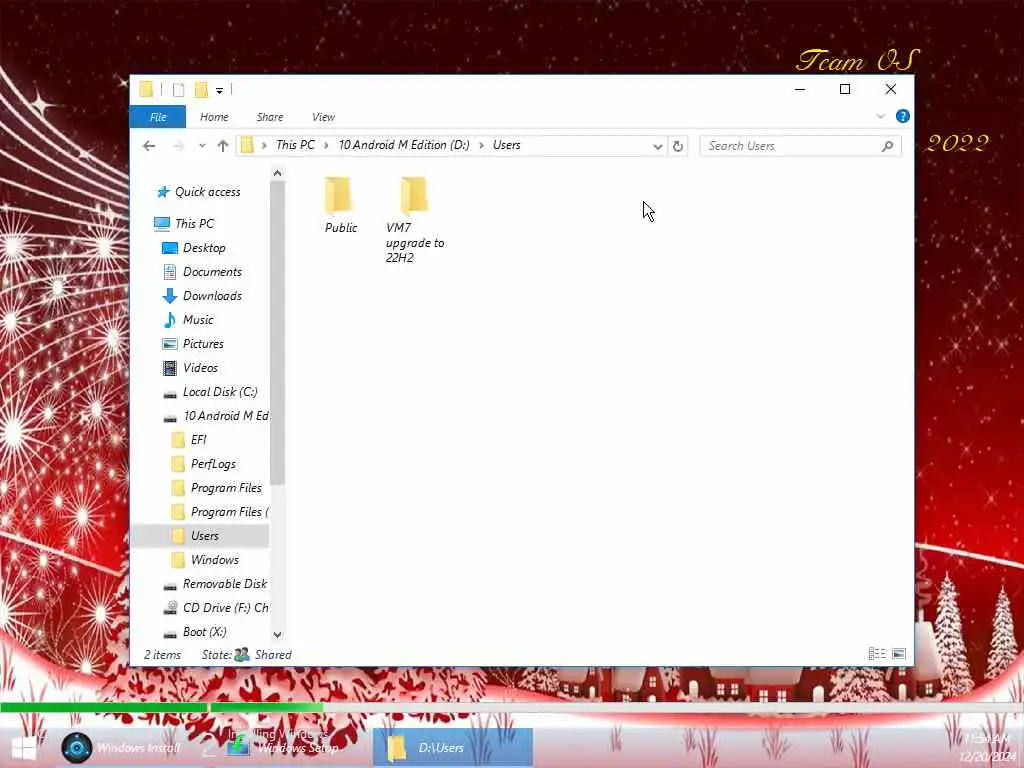Open the VM7 upgrade to 22H2 folder
The width and height of the screenshot is (1024, 768).
[415, 219]
